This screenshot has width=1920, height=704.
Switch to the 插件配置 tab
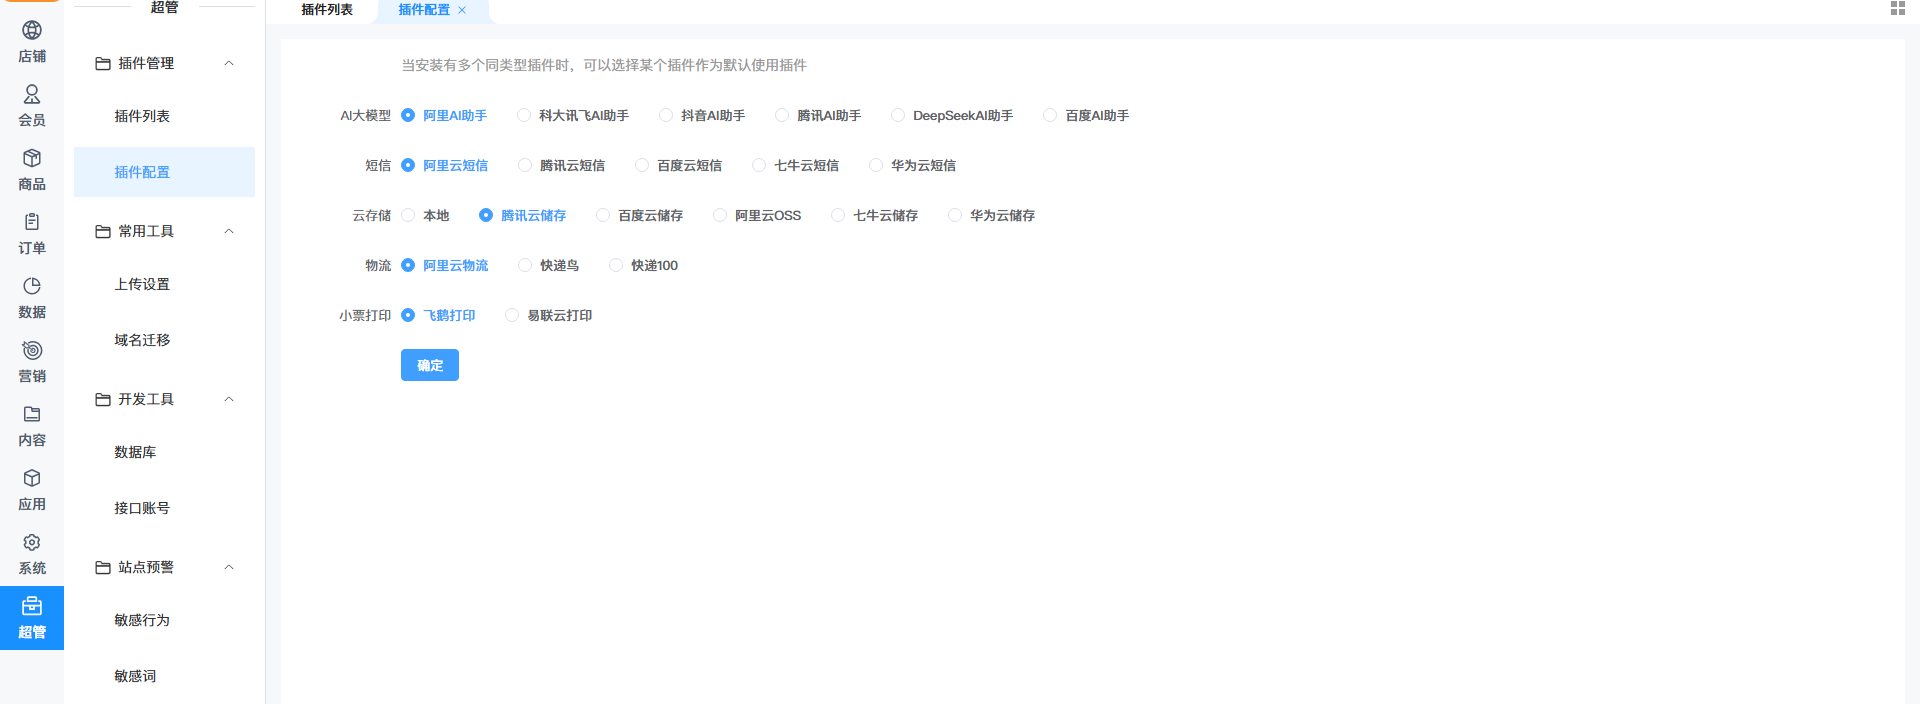point(424,10)
